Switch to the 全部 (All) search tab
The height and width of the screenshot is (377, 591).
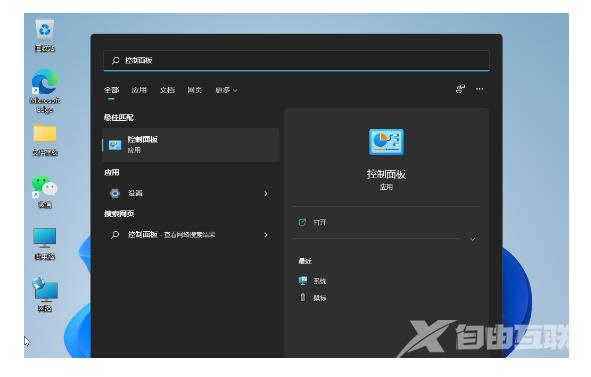point(111,90)
